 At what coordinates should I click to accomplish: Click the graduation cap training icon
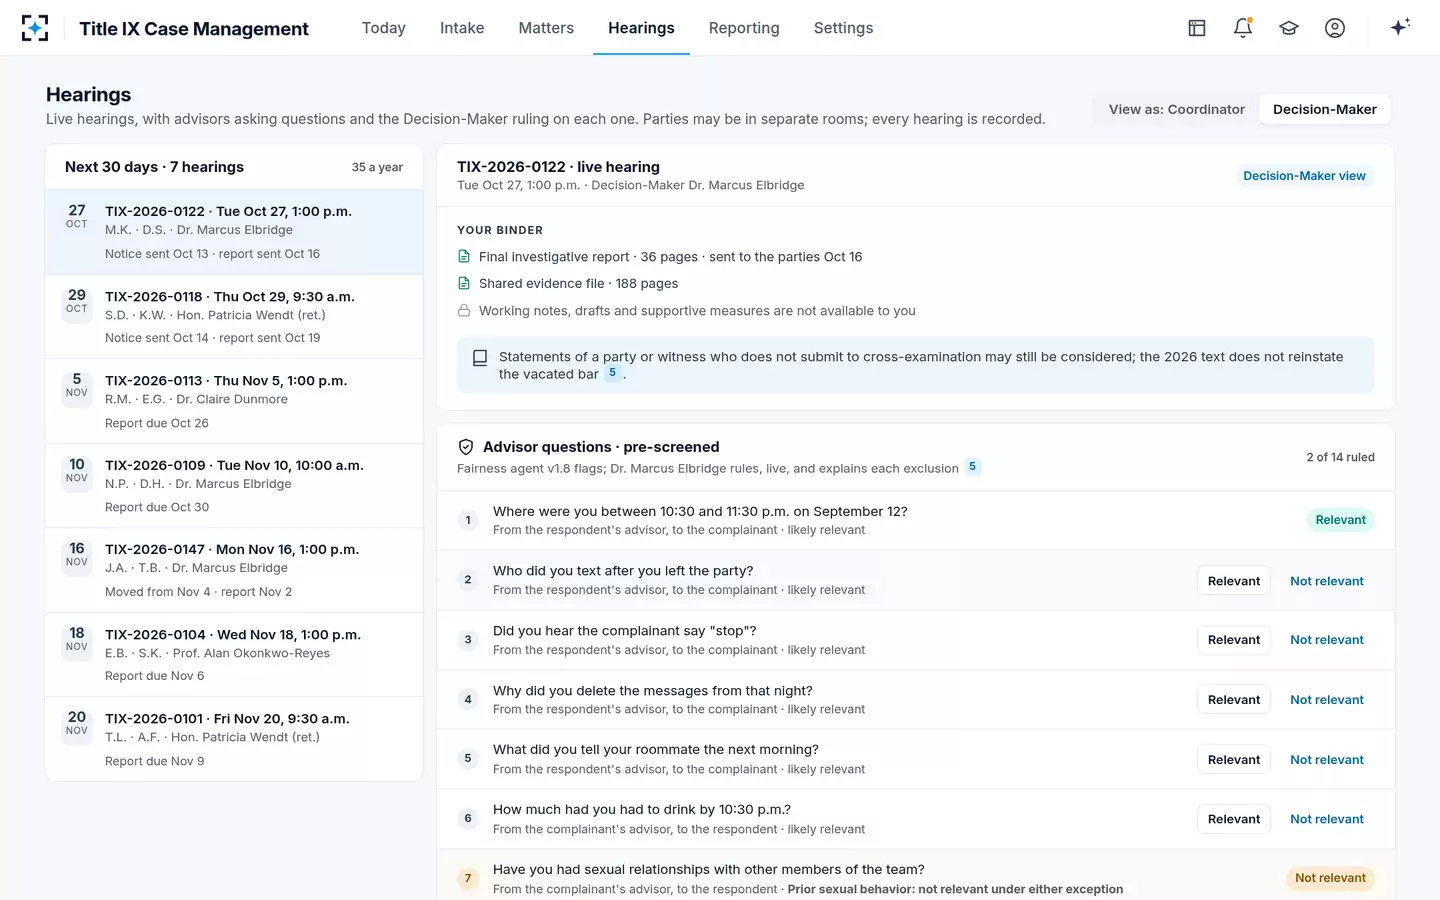coord(1289,28)
